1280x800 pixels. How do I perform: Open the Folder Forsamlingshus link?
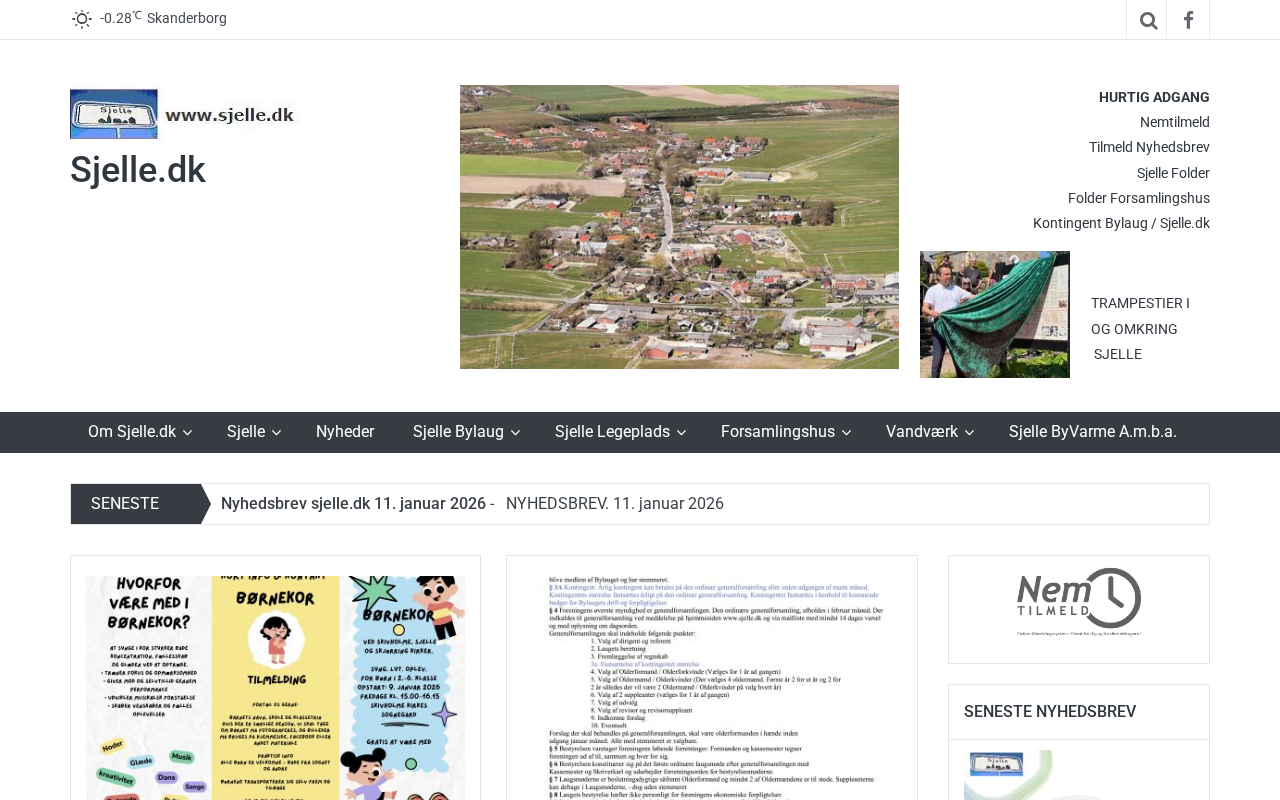tap(1139, 198)
